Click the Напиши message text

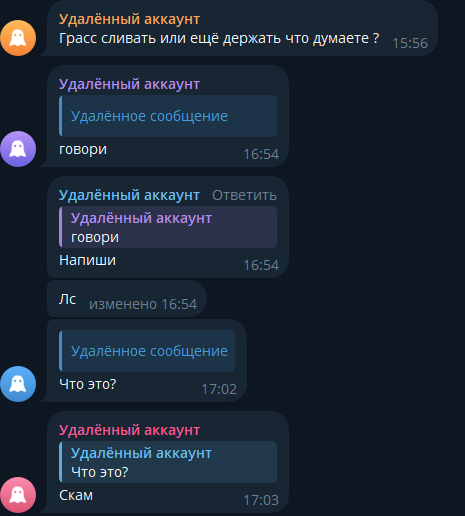(x=87, y=260)
